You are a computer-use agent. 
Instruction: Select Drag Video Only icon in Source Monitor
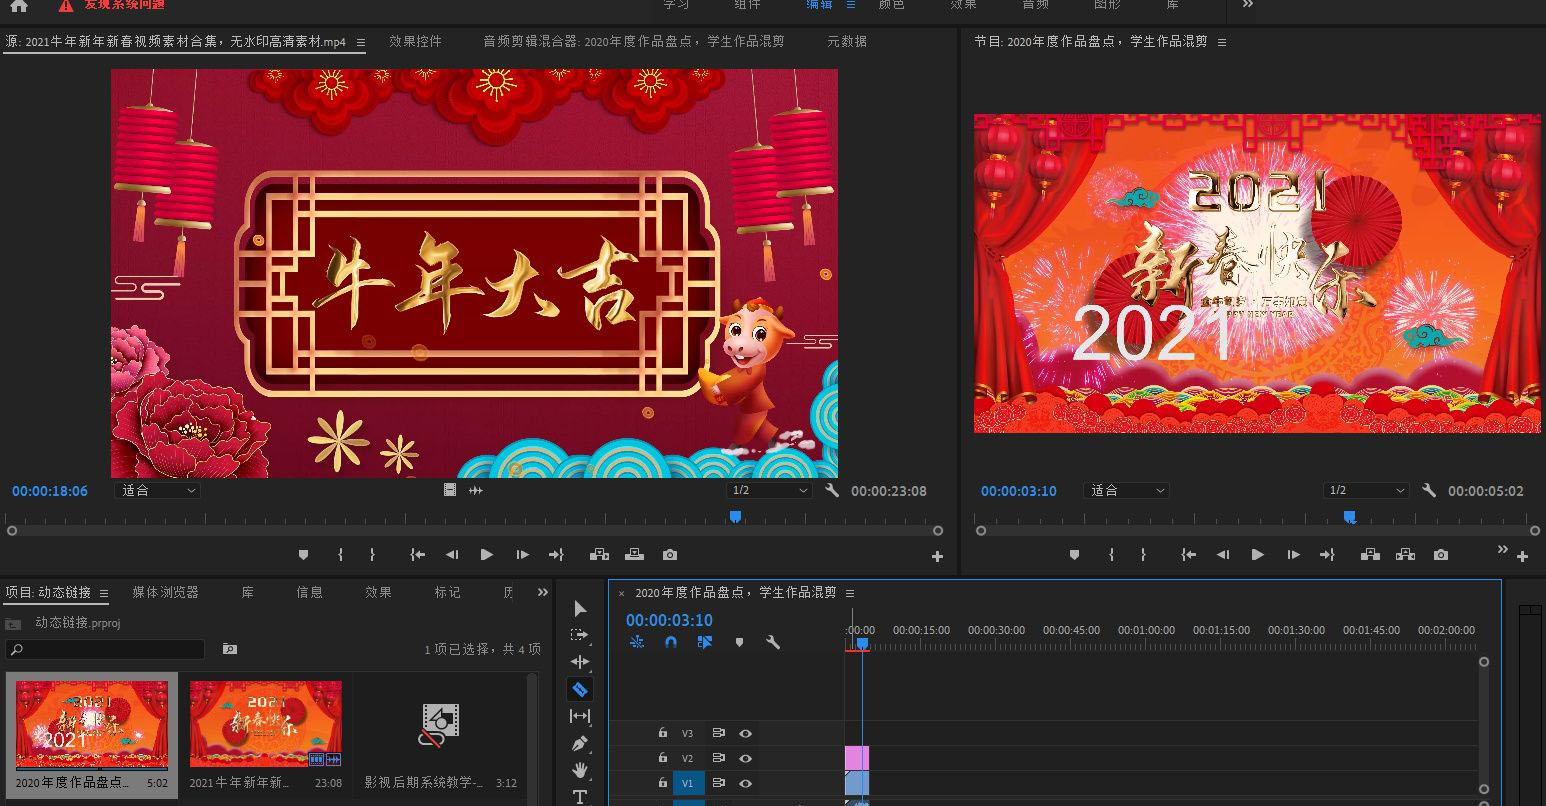pyautogui.click(x=450, y=490)
